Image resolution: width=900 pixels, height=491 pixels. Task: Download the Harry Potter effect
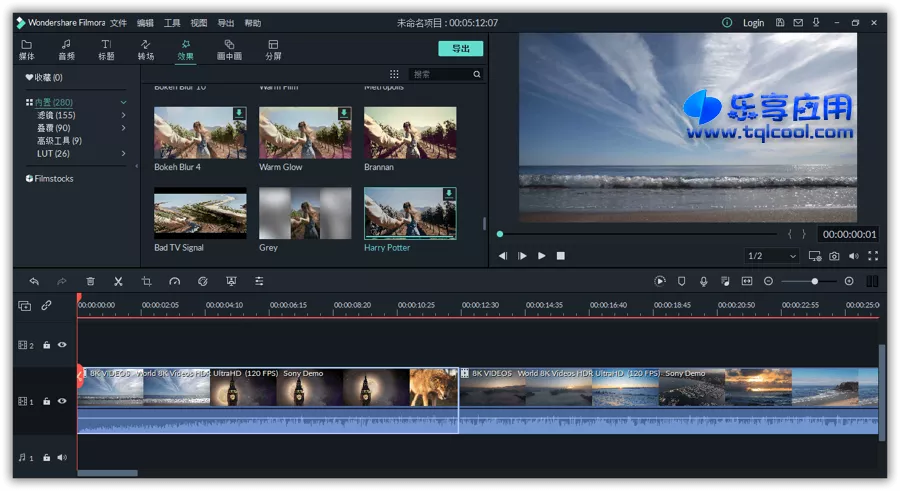coord(449,194)
